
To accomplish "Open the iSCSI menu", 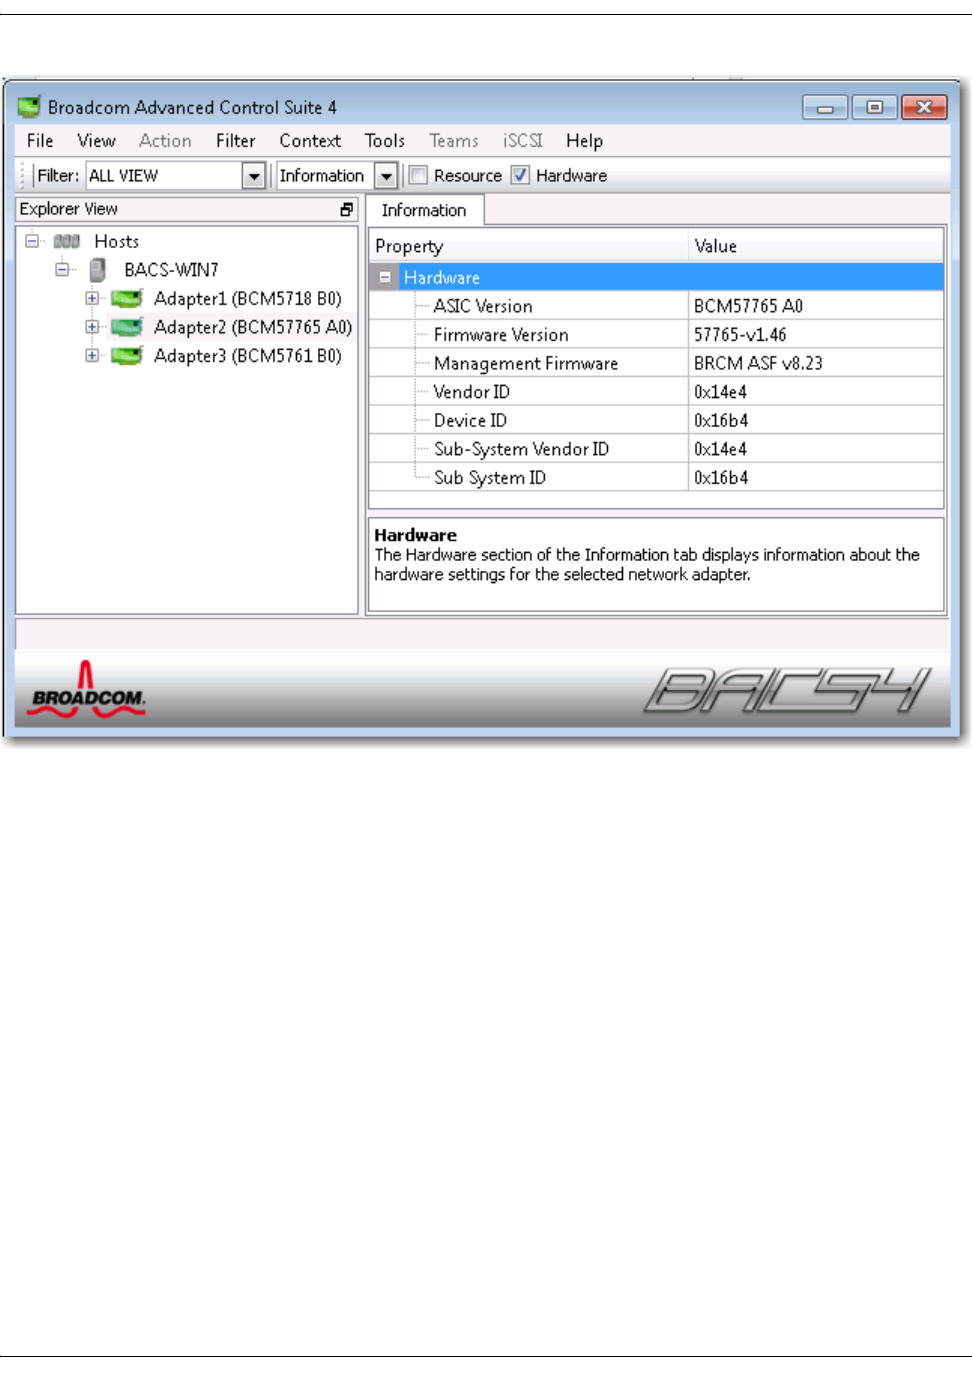I will point(522,141).
